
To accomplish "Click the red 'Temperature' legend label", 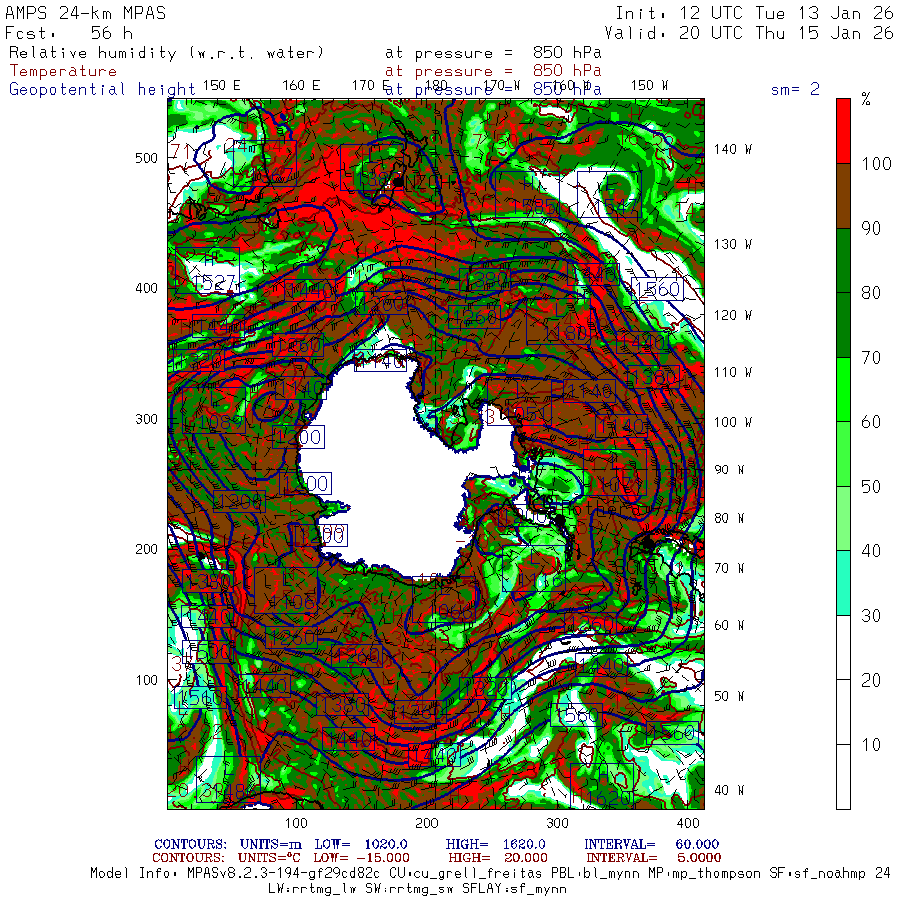I will [x=63, y=71].
